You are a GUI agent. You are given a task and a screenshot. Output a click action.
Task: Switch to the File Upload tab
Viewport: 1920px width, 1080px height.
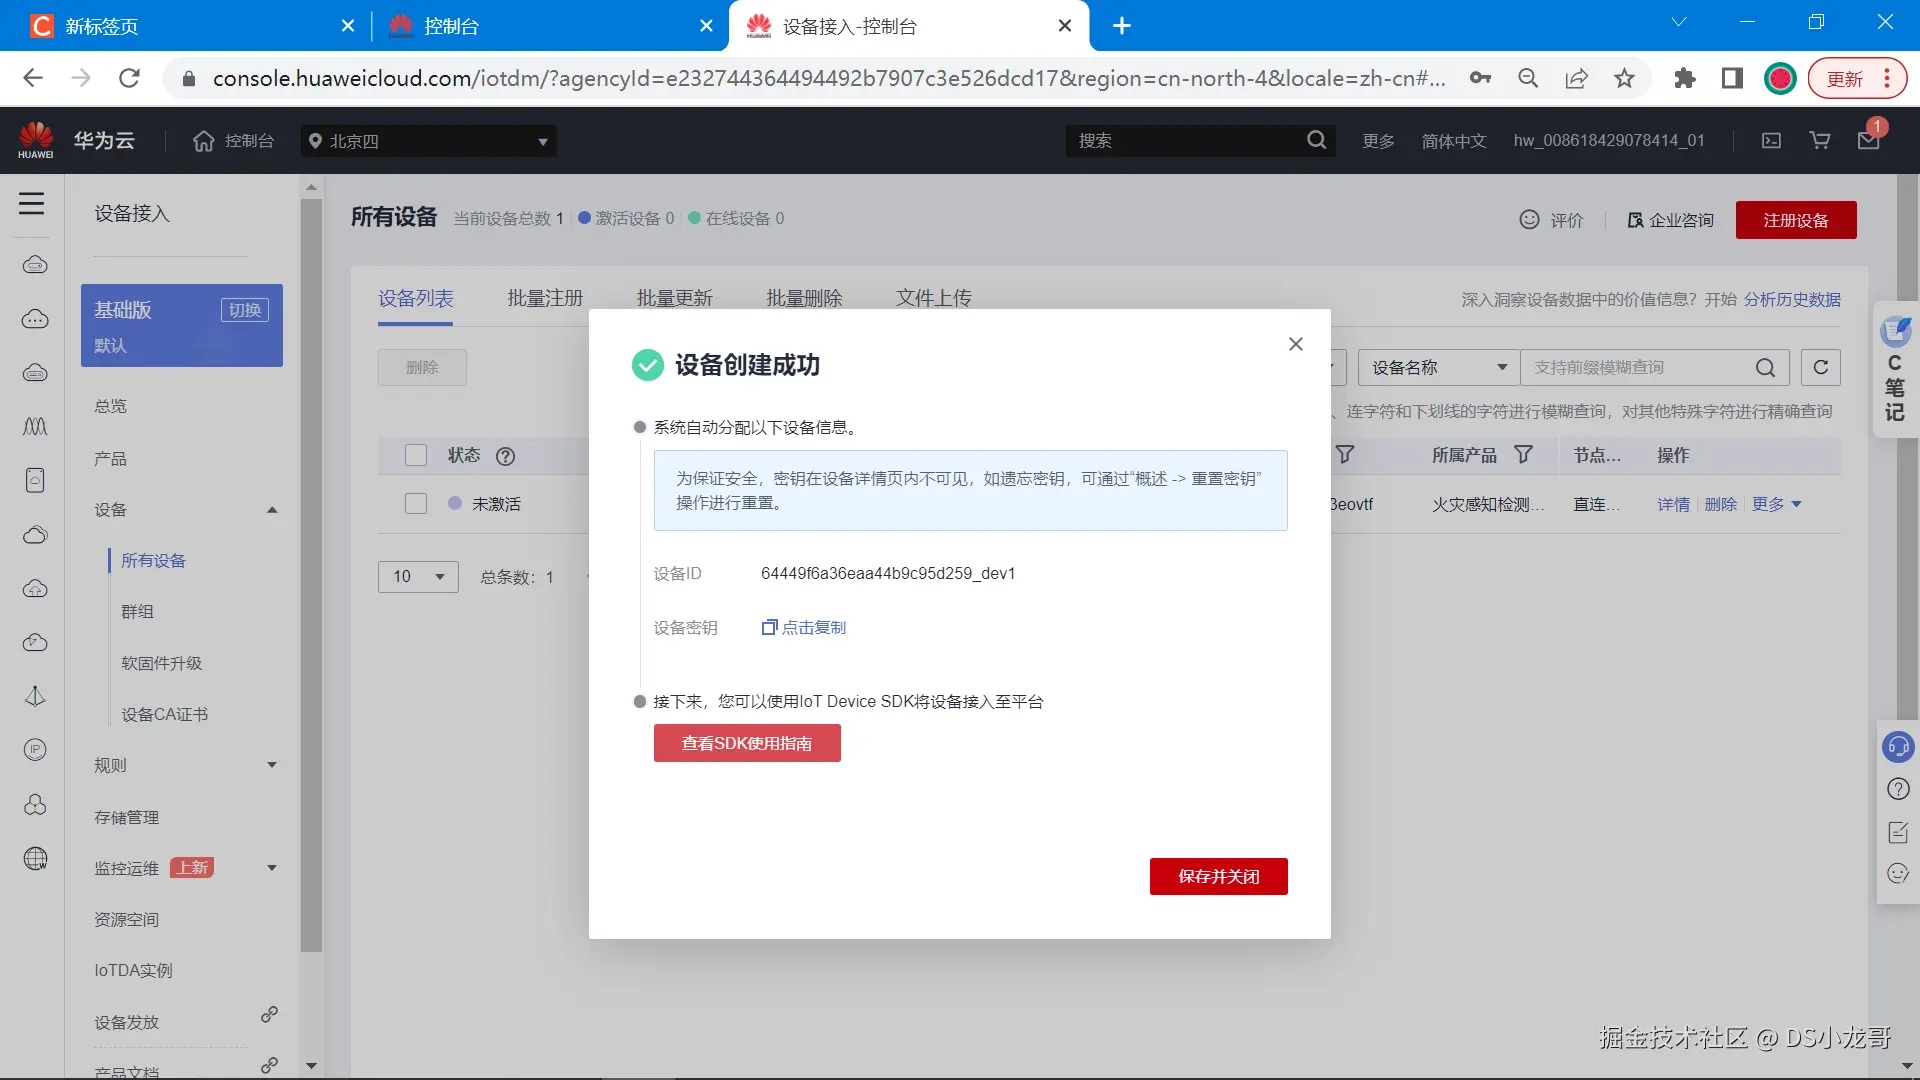click(933, 298)
